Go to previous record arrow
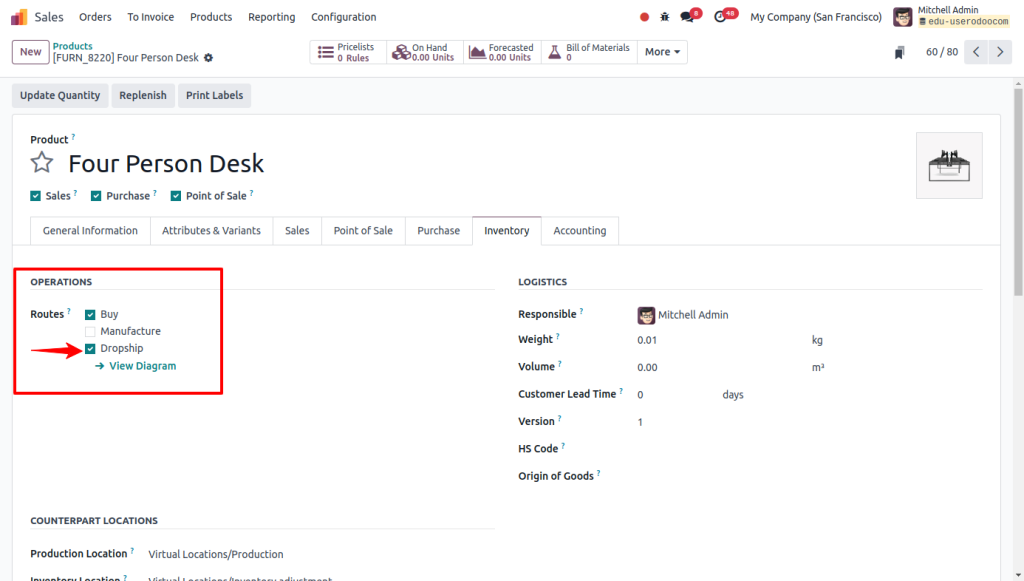Screen dimensions: 1024x581 pos(976,52)
